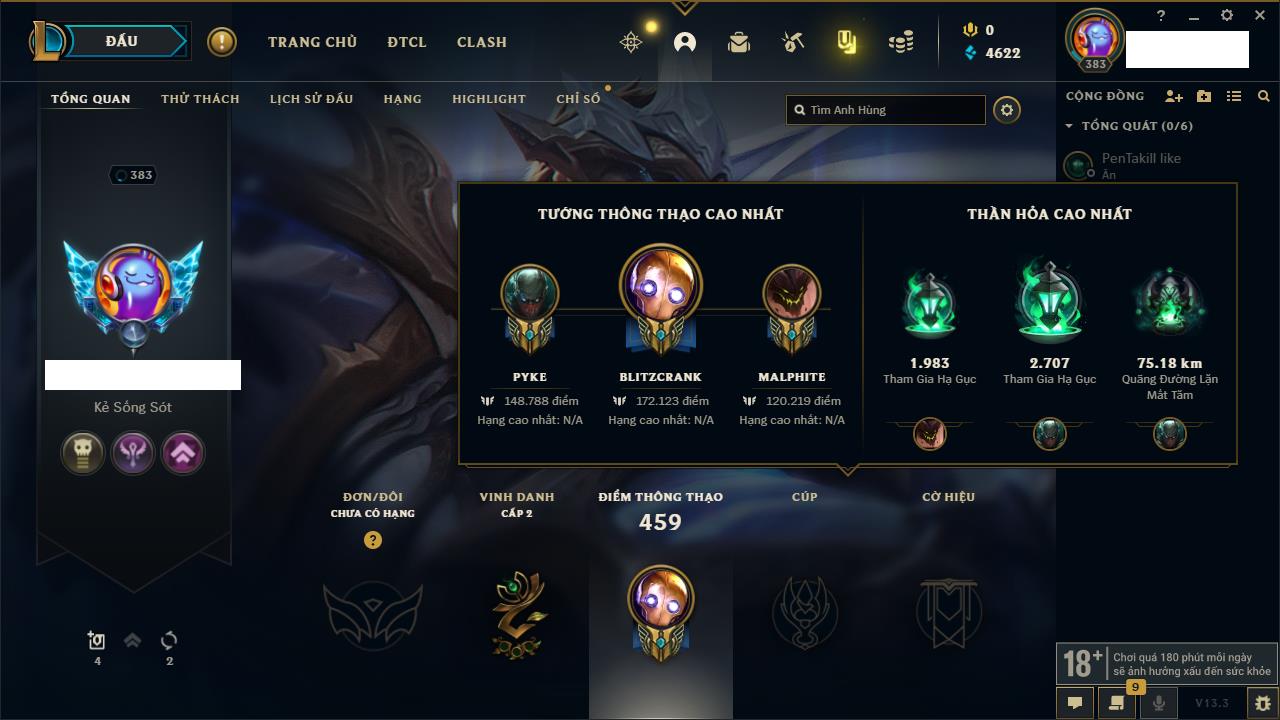
Task: Click the add friend icon
Action: (x=1174, y=96)
